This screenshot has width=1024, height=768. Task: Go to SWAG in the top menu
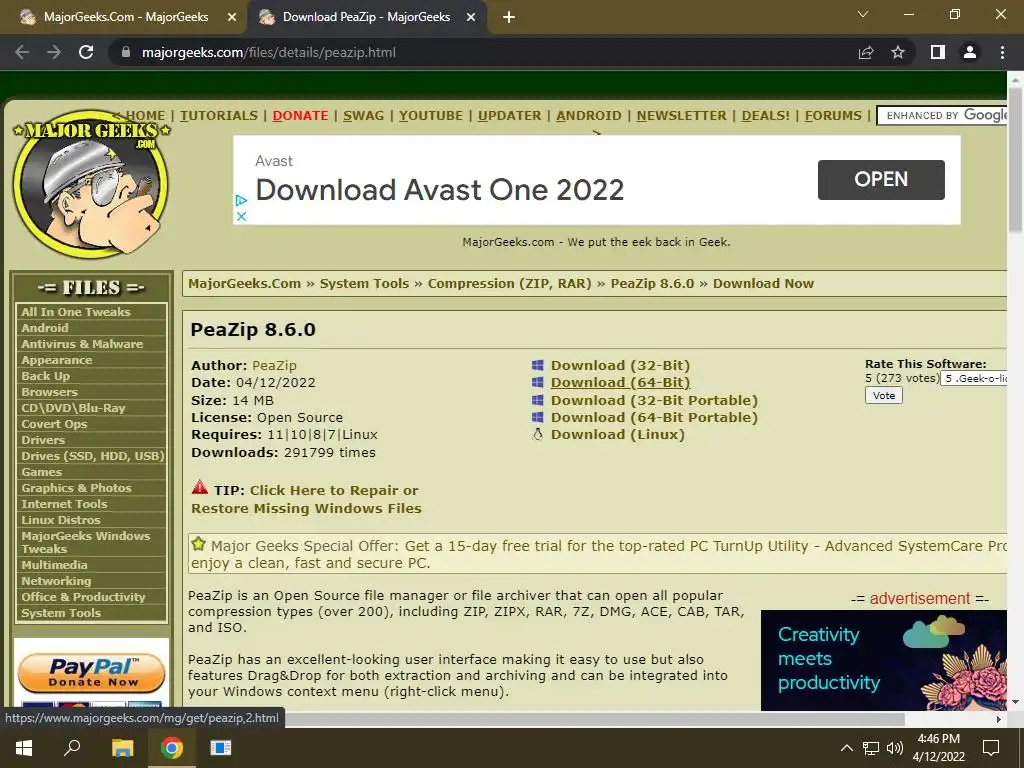click(364, 116)
